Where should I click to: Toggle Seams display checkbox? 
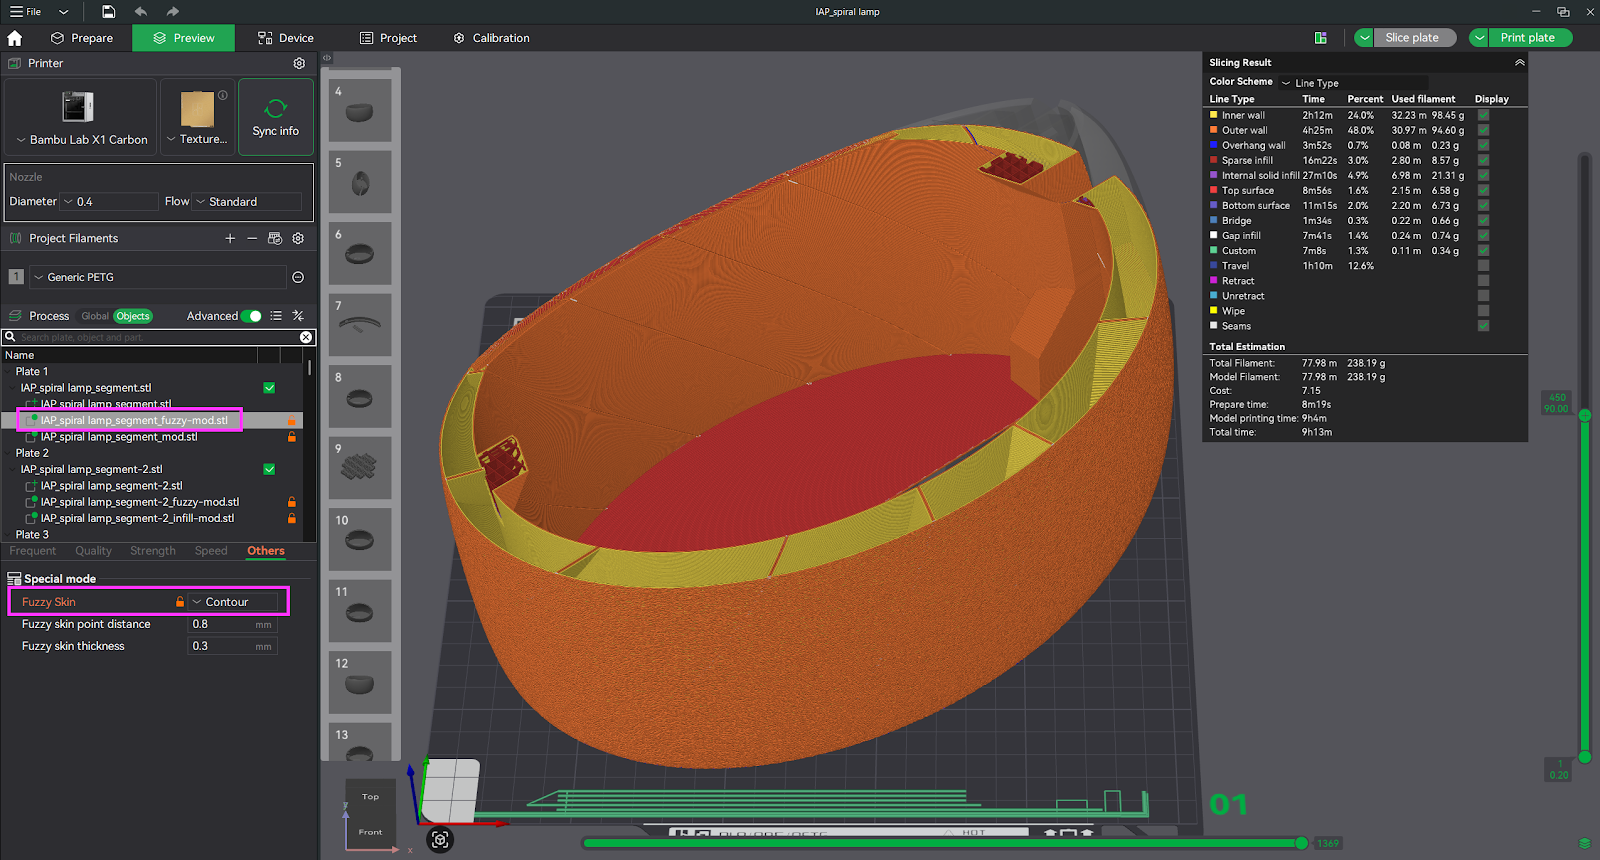click(x=1483, y=326)
